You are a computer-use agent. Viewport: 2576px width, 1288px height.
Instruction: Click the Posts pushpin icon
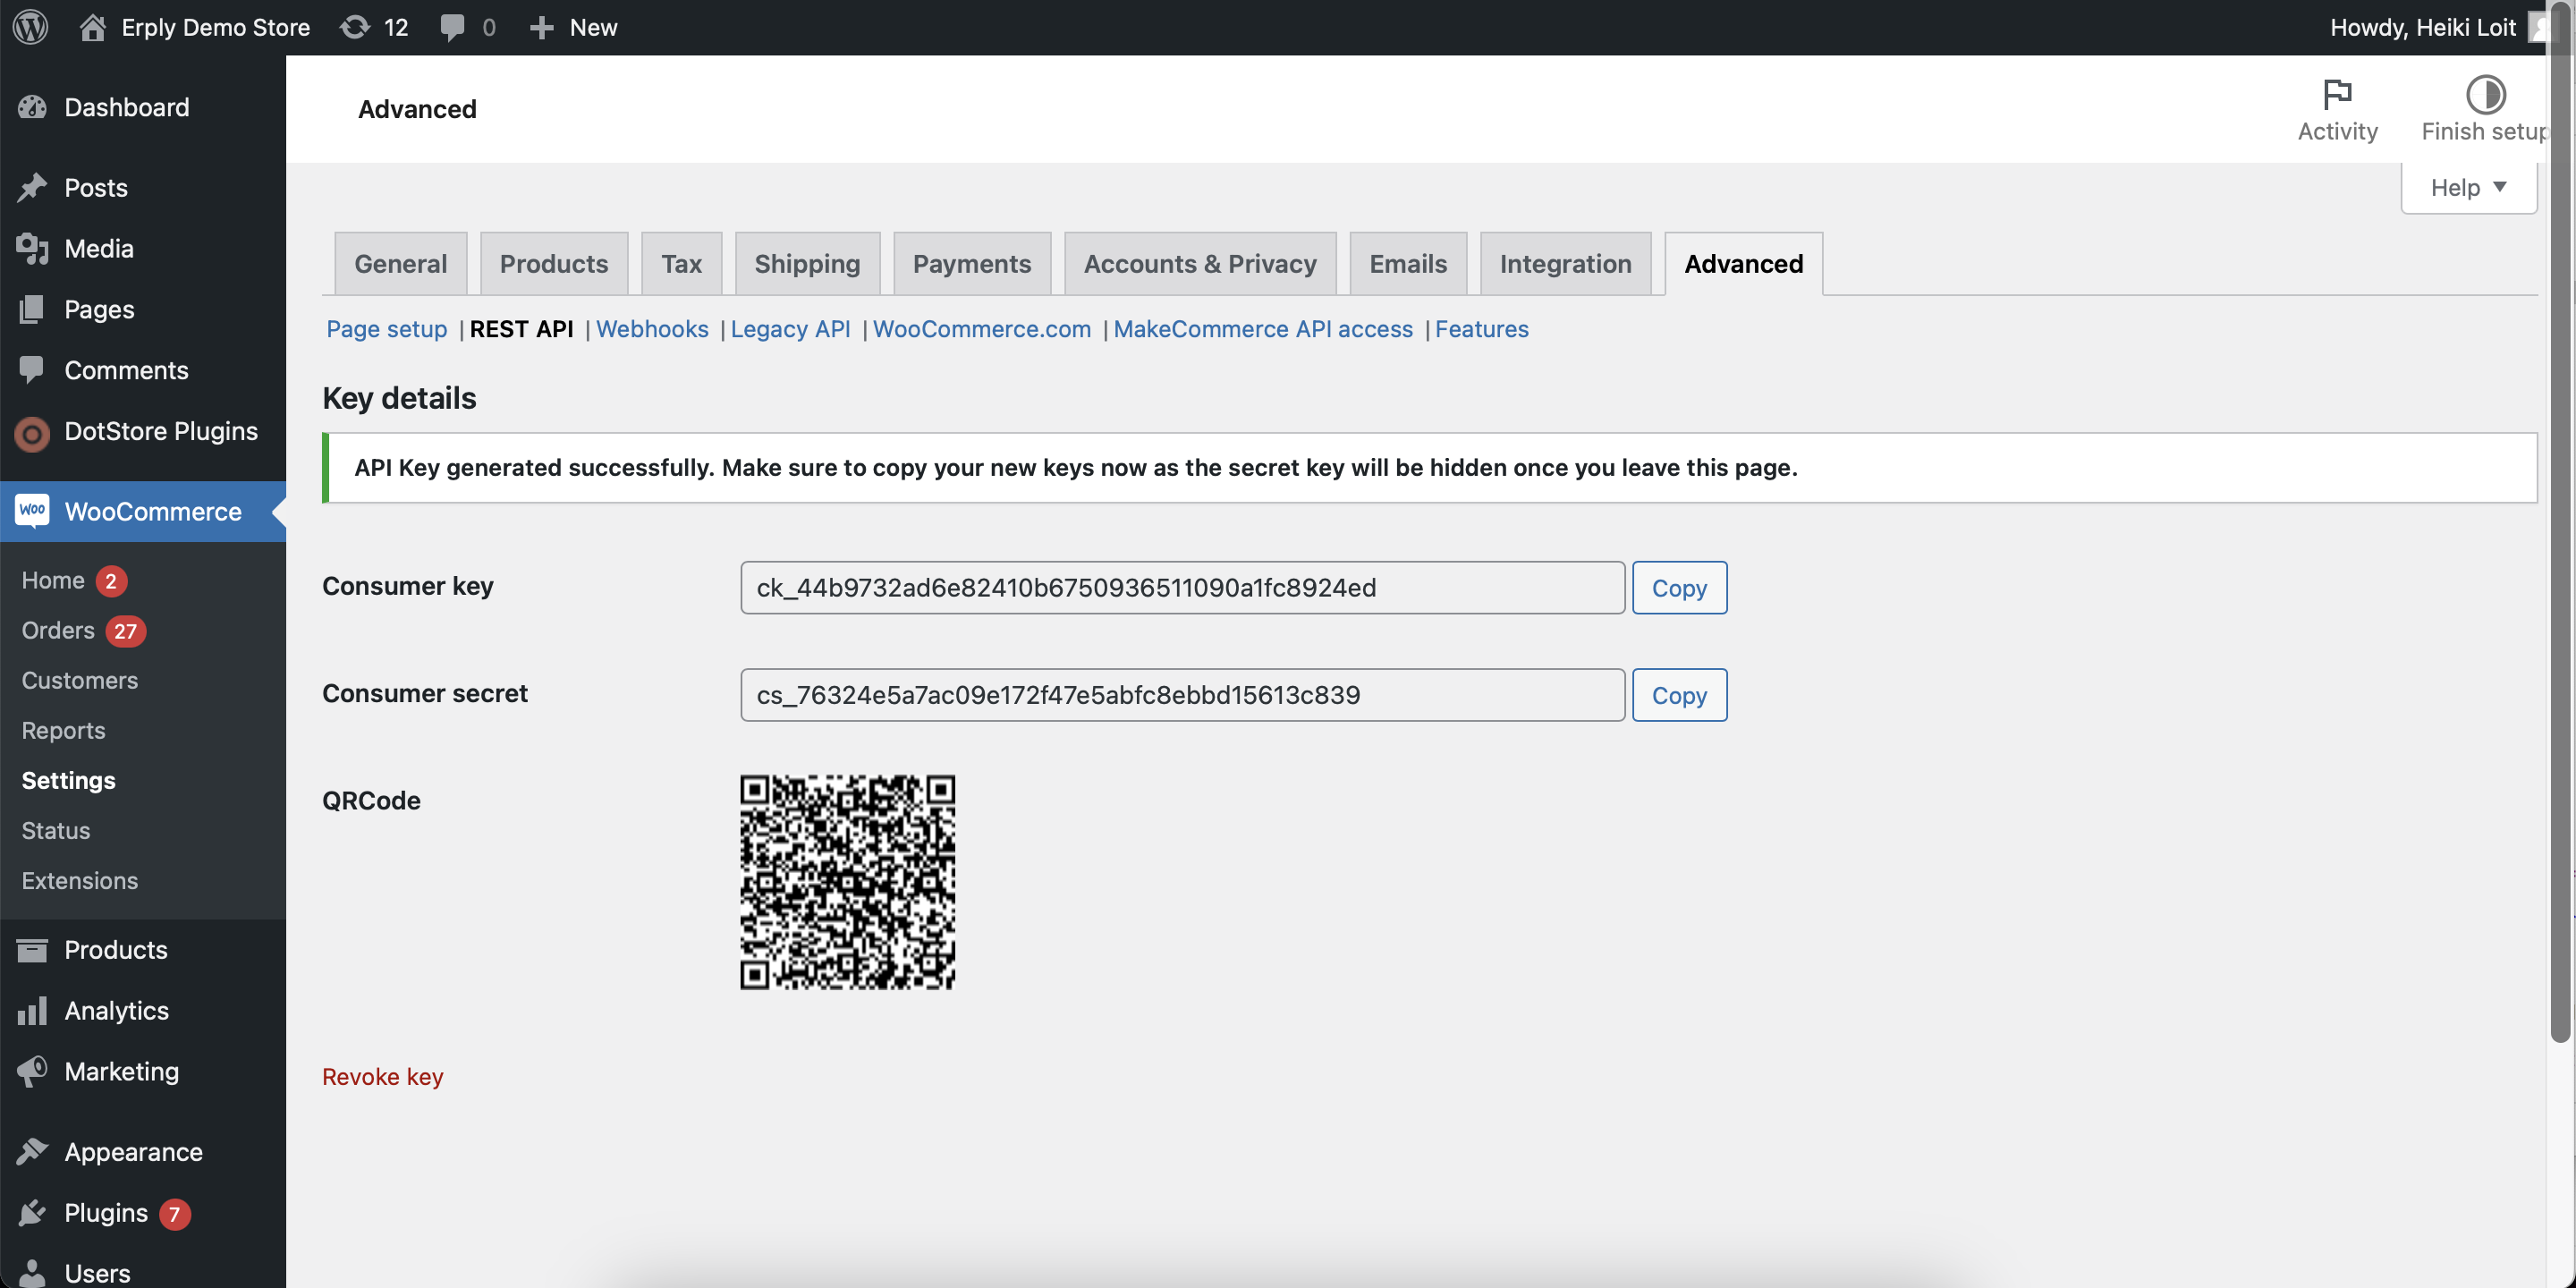(x=32, y=188)
